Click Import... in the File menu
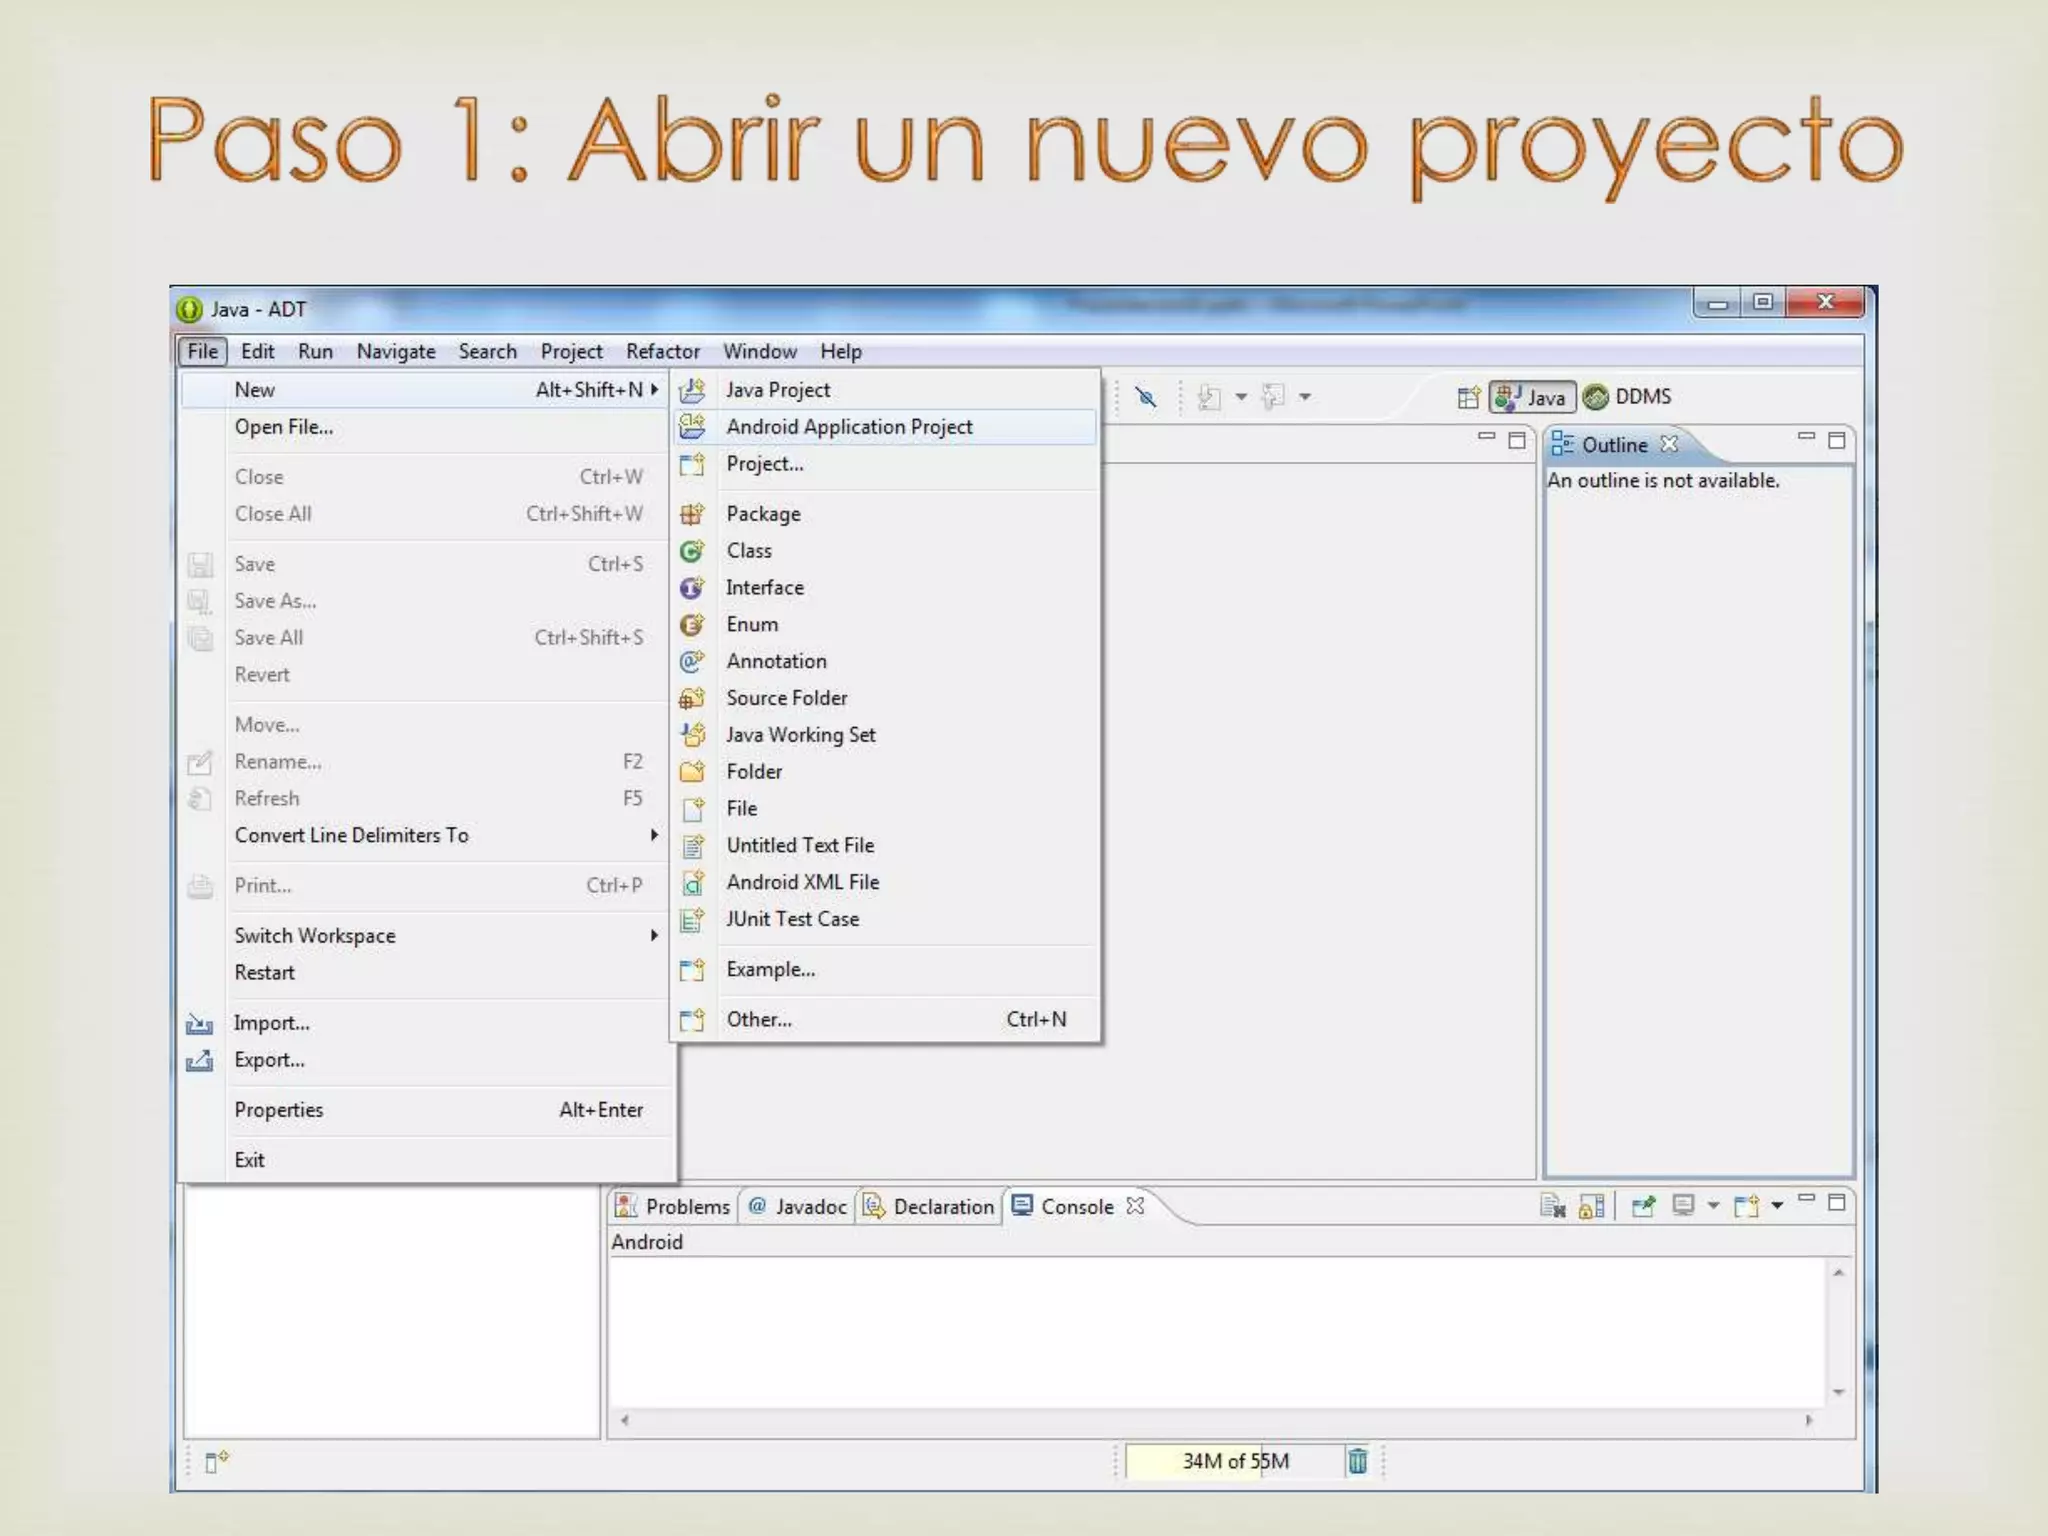This screenshot has height=1536, width=2048. [x=272, y=1023]
